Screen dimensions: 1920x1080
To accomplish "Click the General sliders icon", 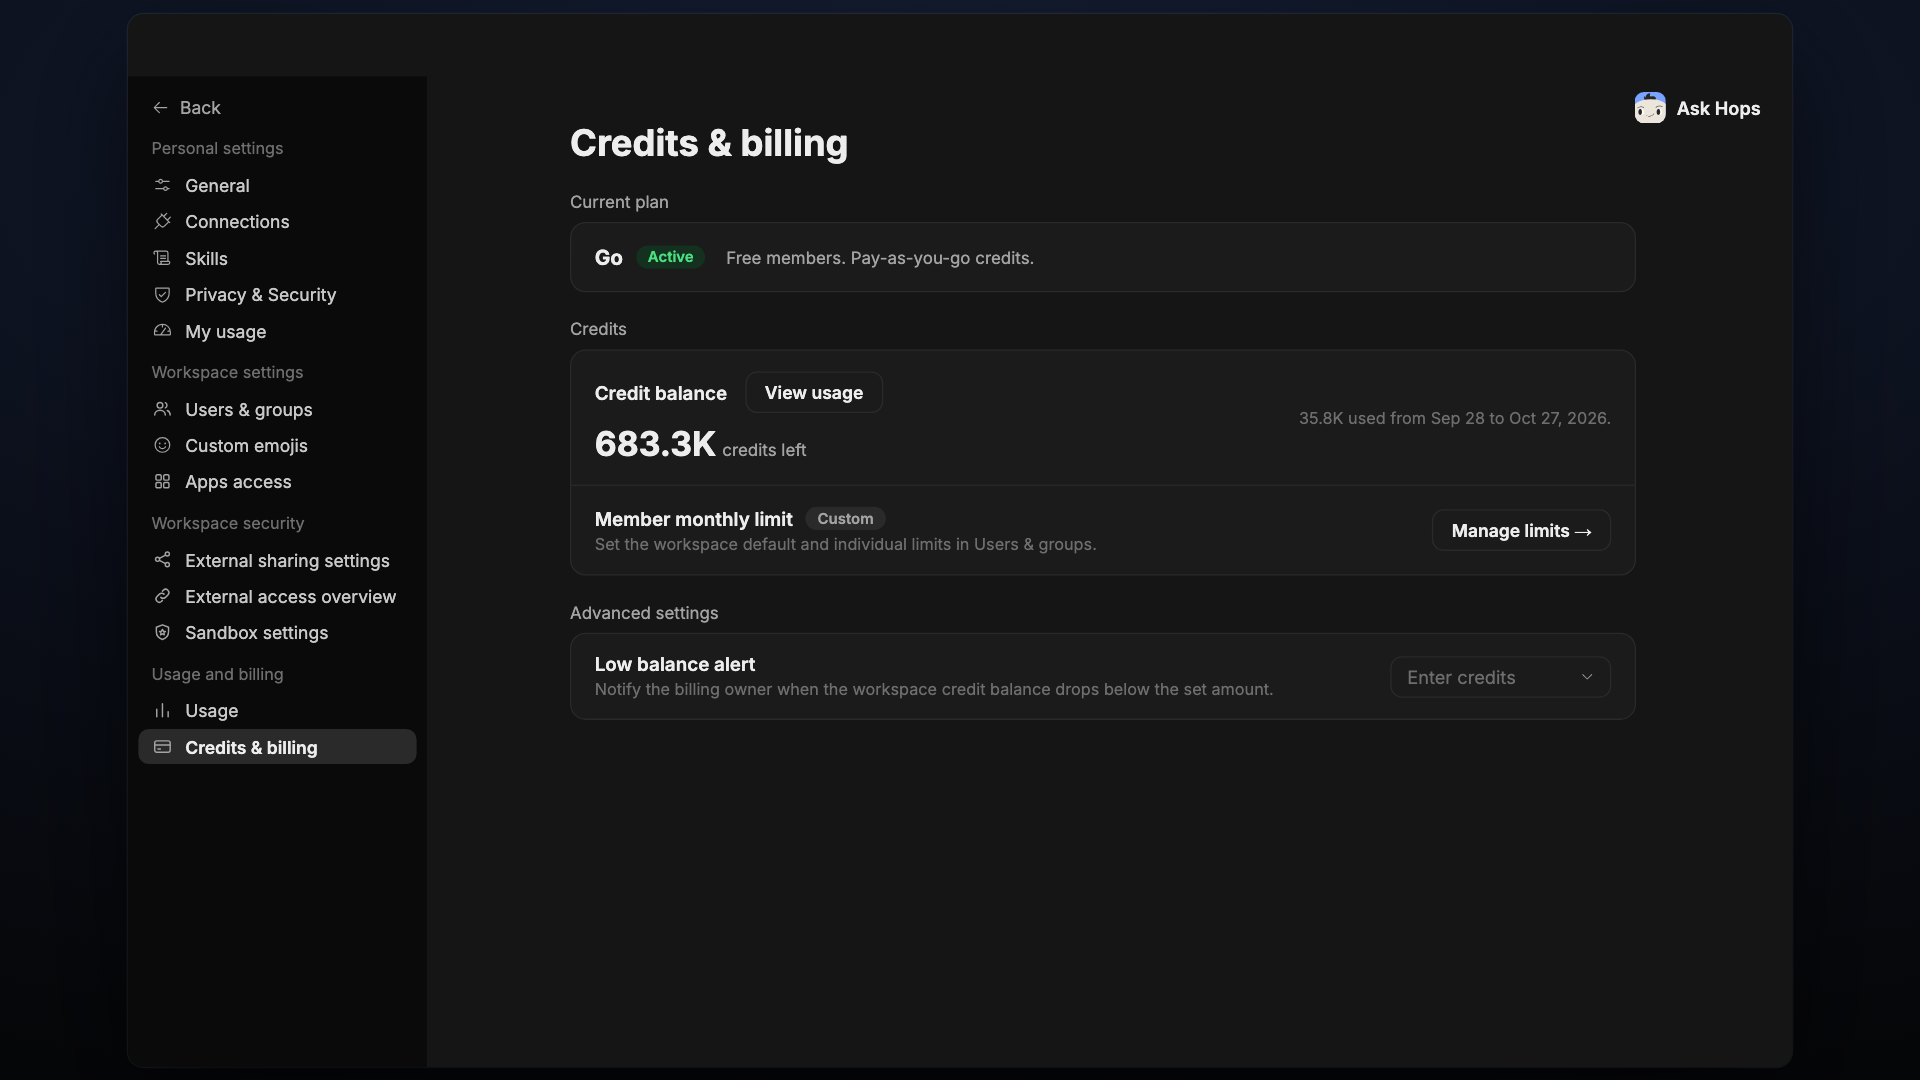I will tap(162, 185).
